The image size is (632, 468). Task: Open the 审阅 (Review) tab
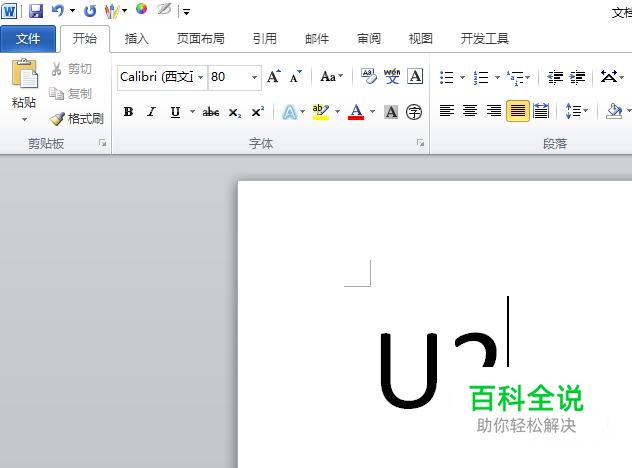(x=369, y=39)
